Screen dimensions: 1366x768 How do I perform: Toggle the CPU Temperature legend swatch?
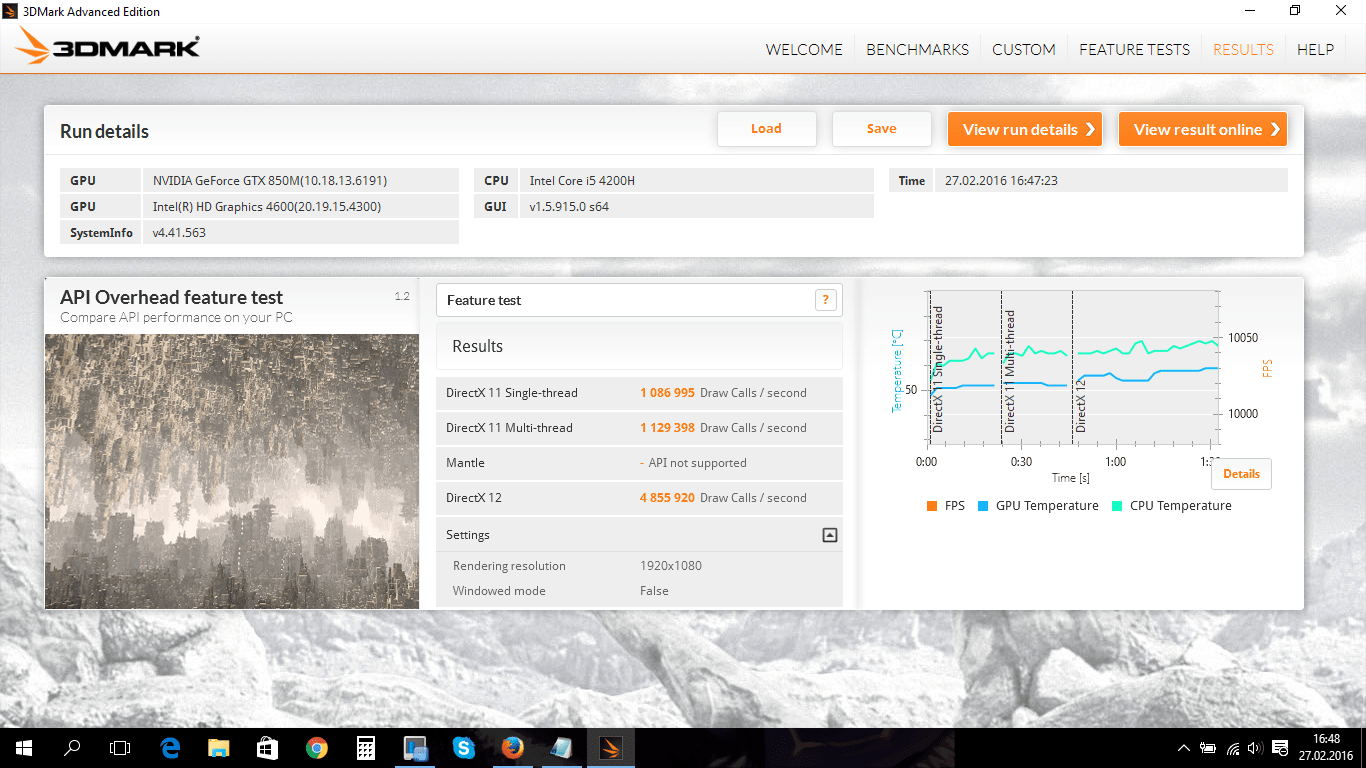1117,506
